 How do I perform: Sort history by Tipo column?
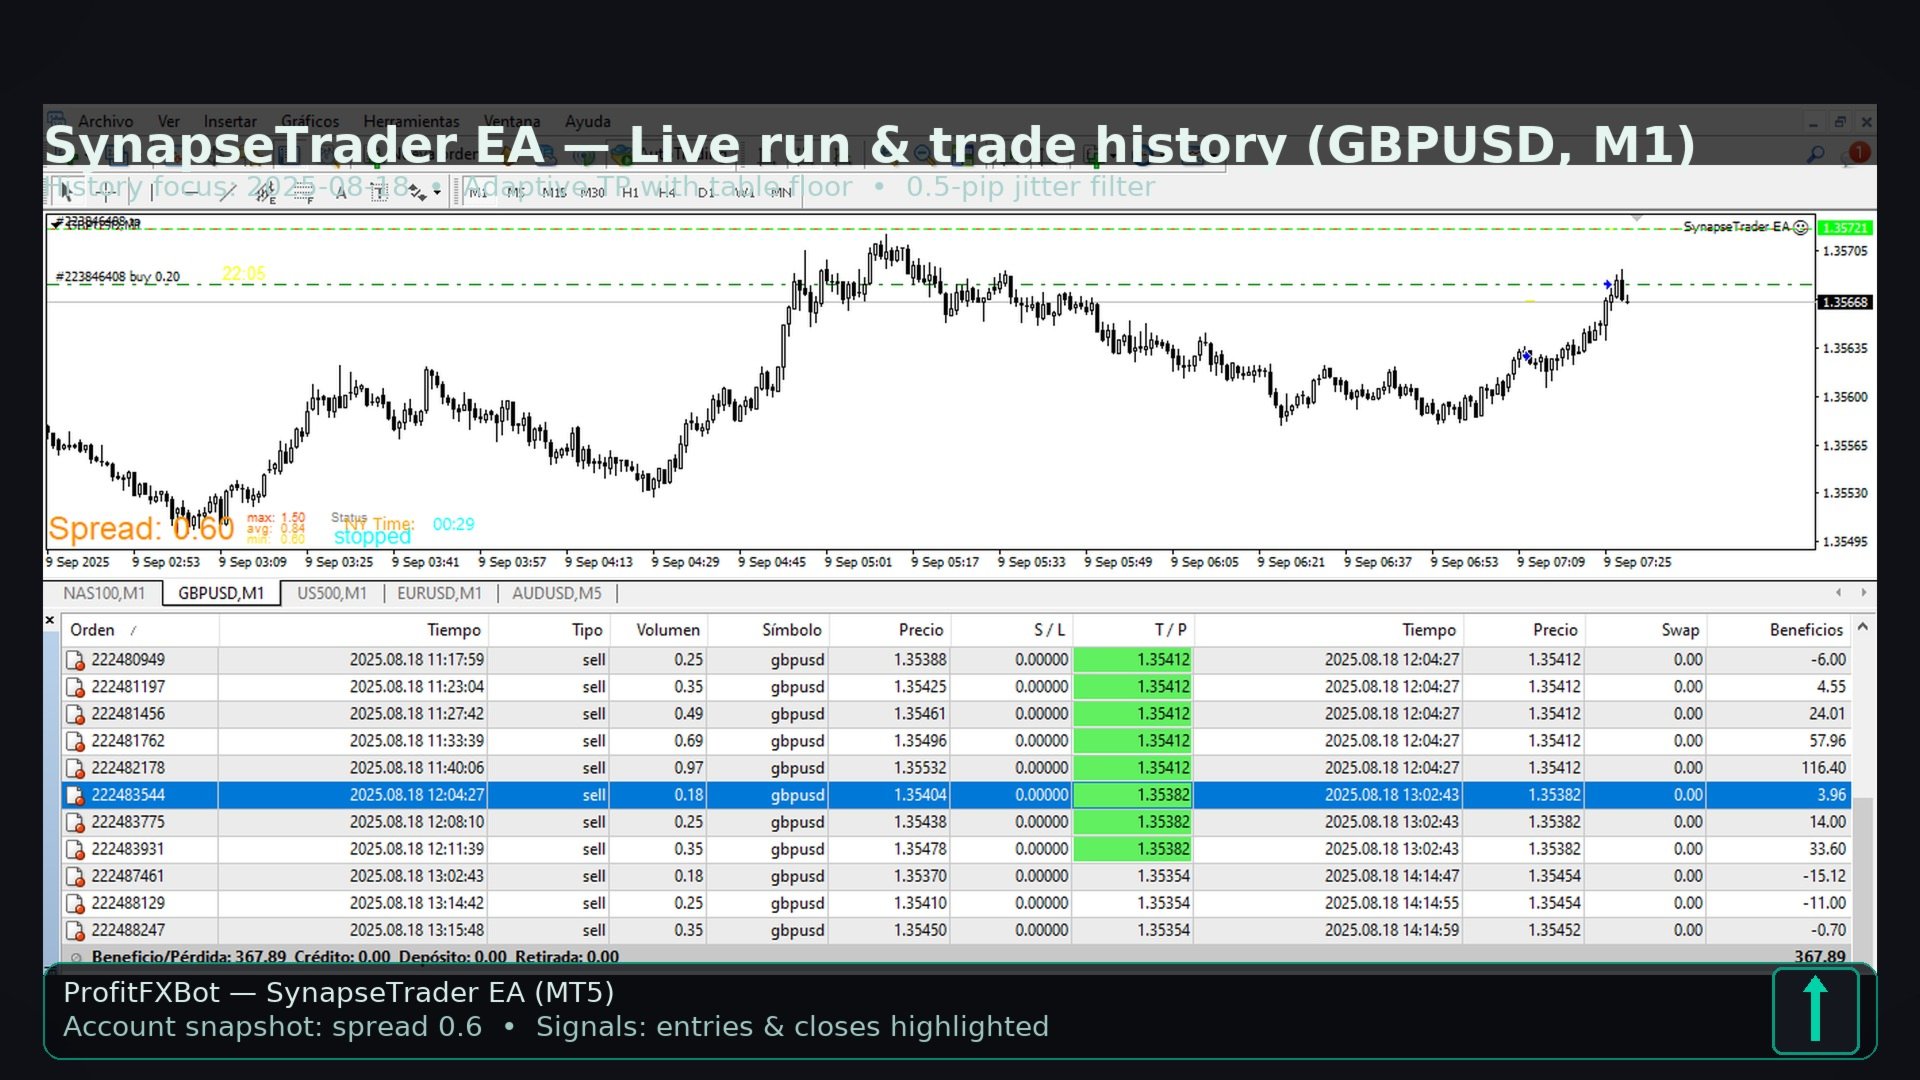(x=547, y=630)
